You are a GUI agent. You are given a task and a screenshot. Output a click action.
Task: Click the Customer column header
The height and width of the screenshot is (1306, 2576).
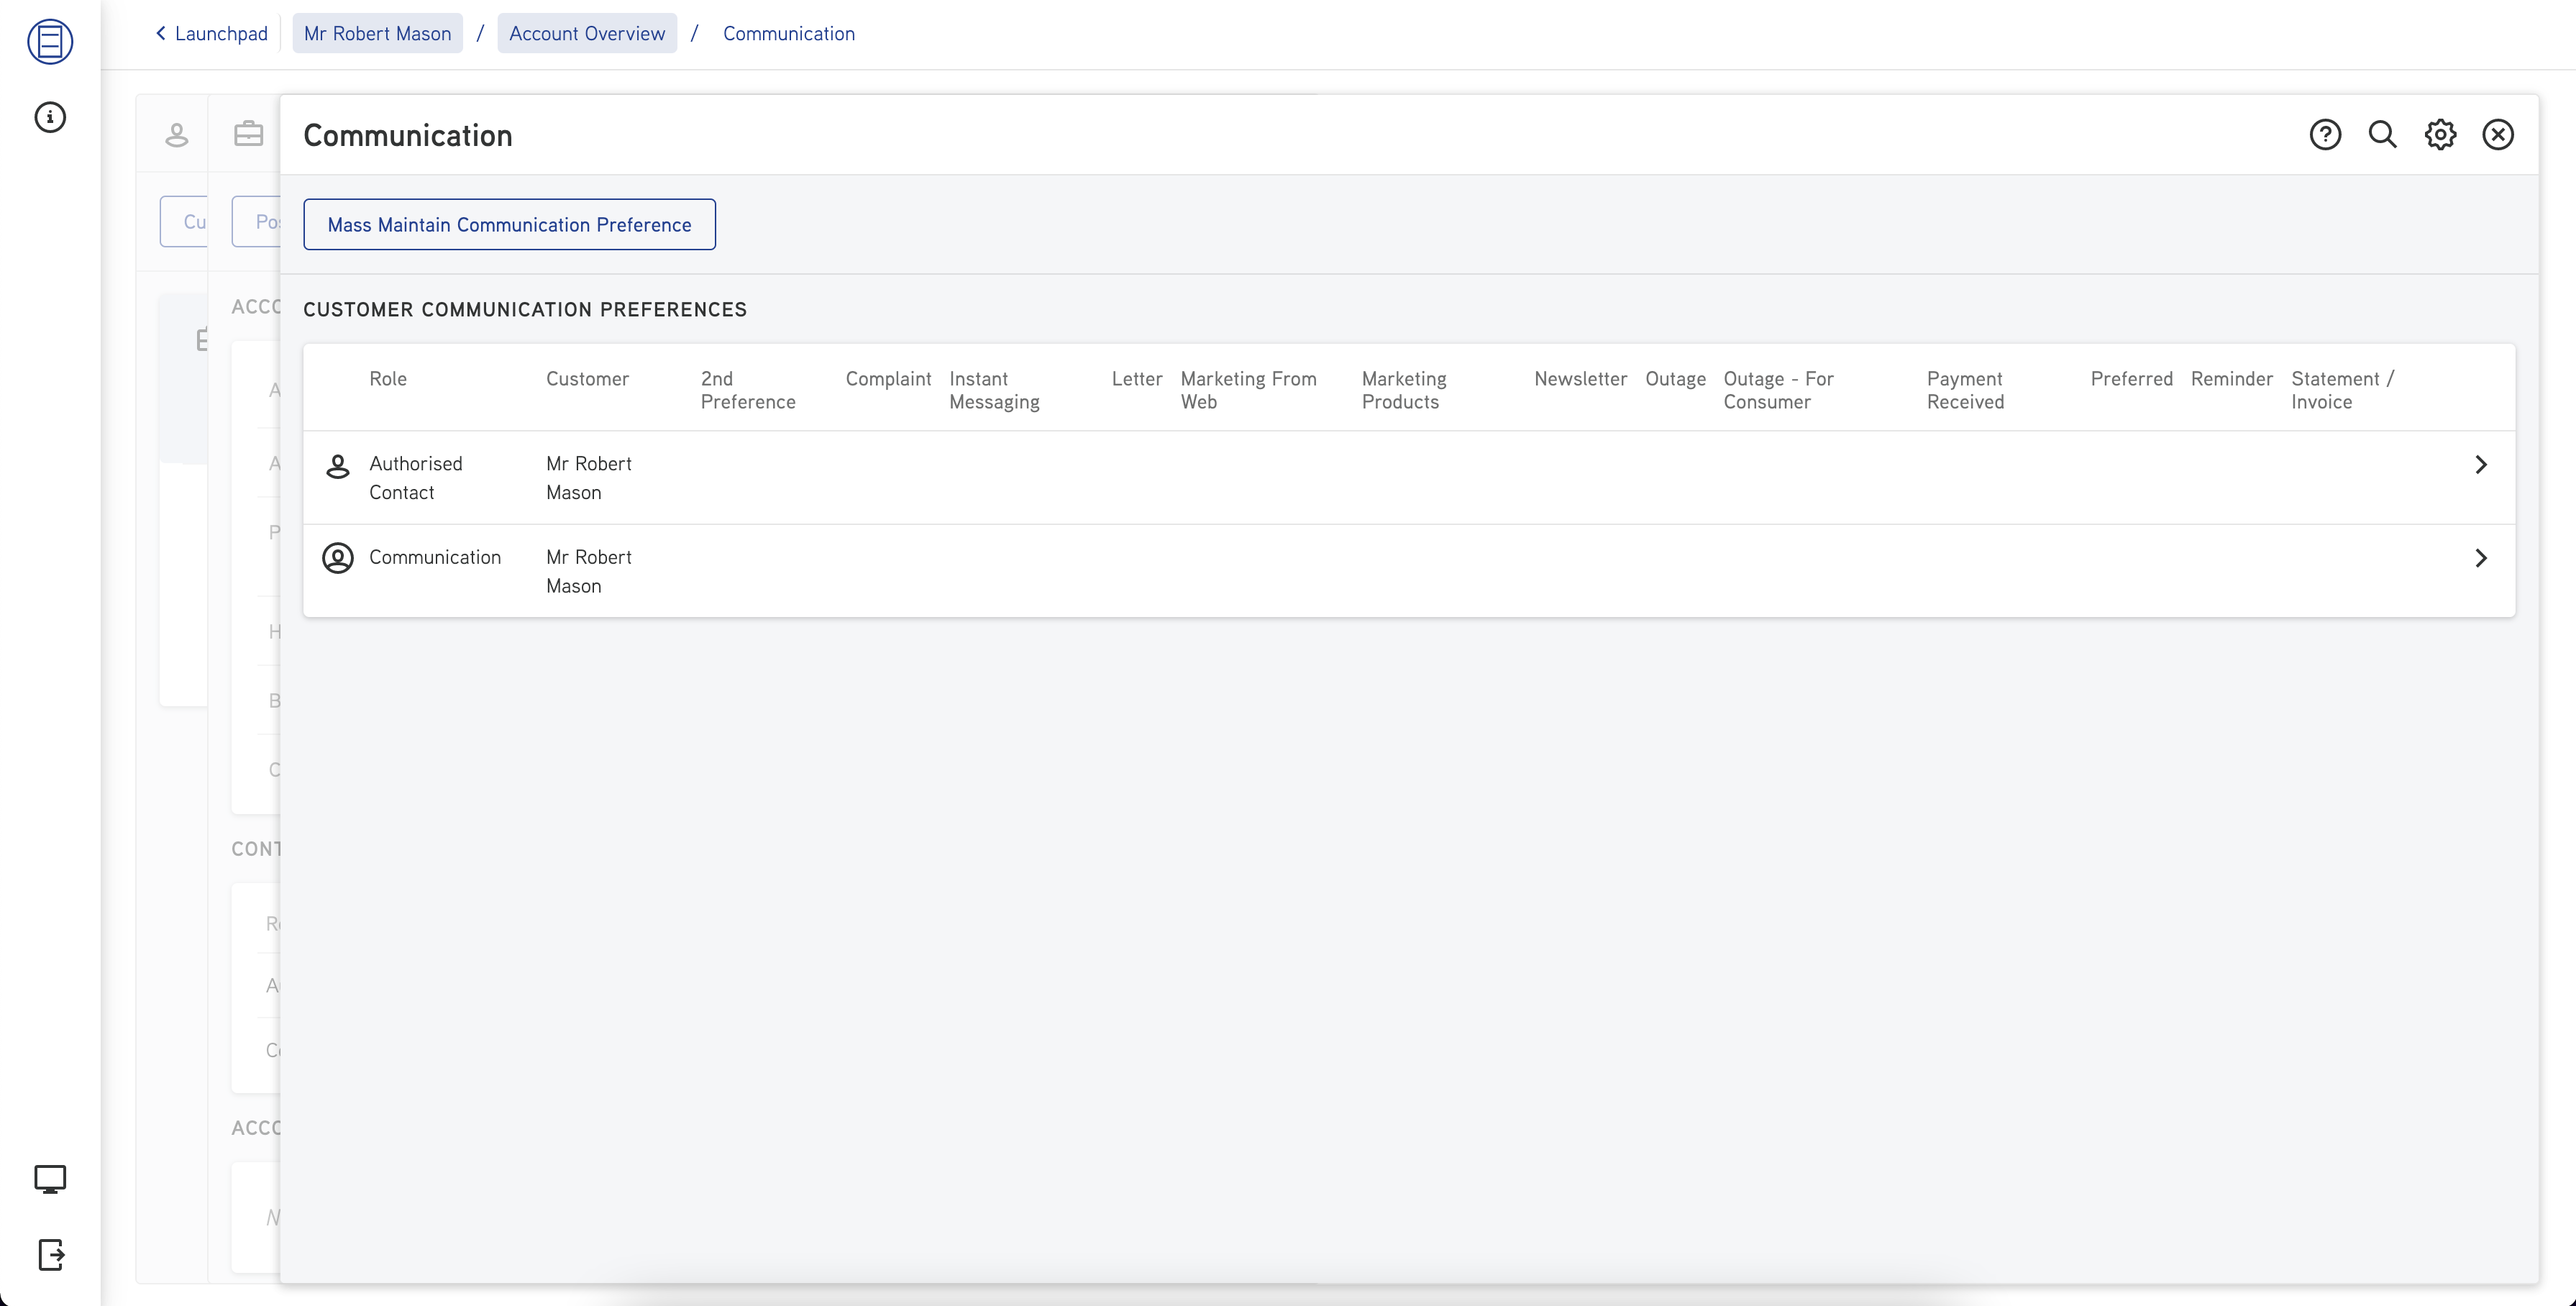[587, 379]
